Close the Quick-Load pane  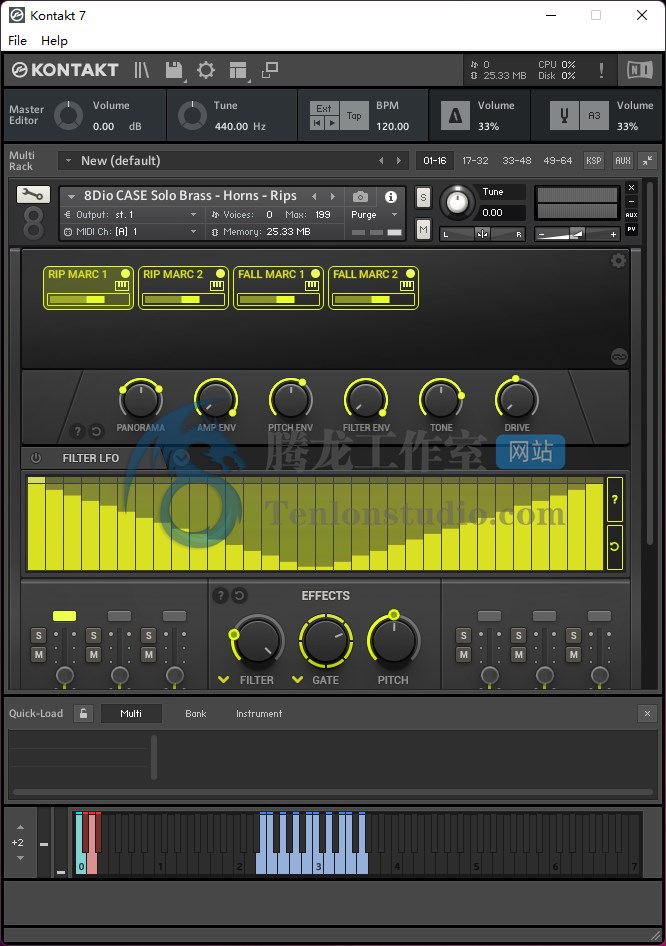(647, 714)
